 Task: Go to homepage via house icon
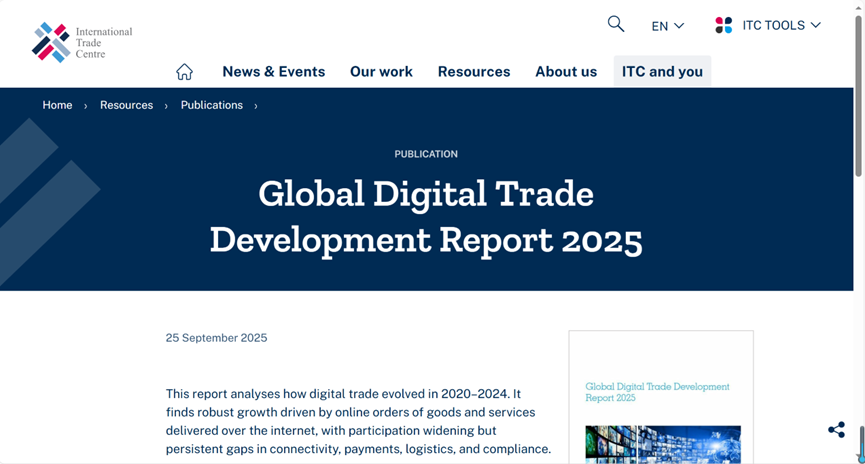coord(184,72)
